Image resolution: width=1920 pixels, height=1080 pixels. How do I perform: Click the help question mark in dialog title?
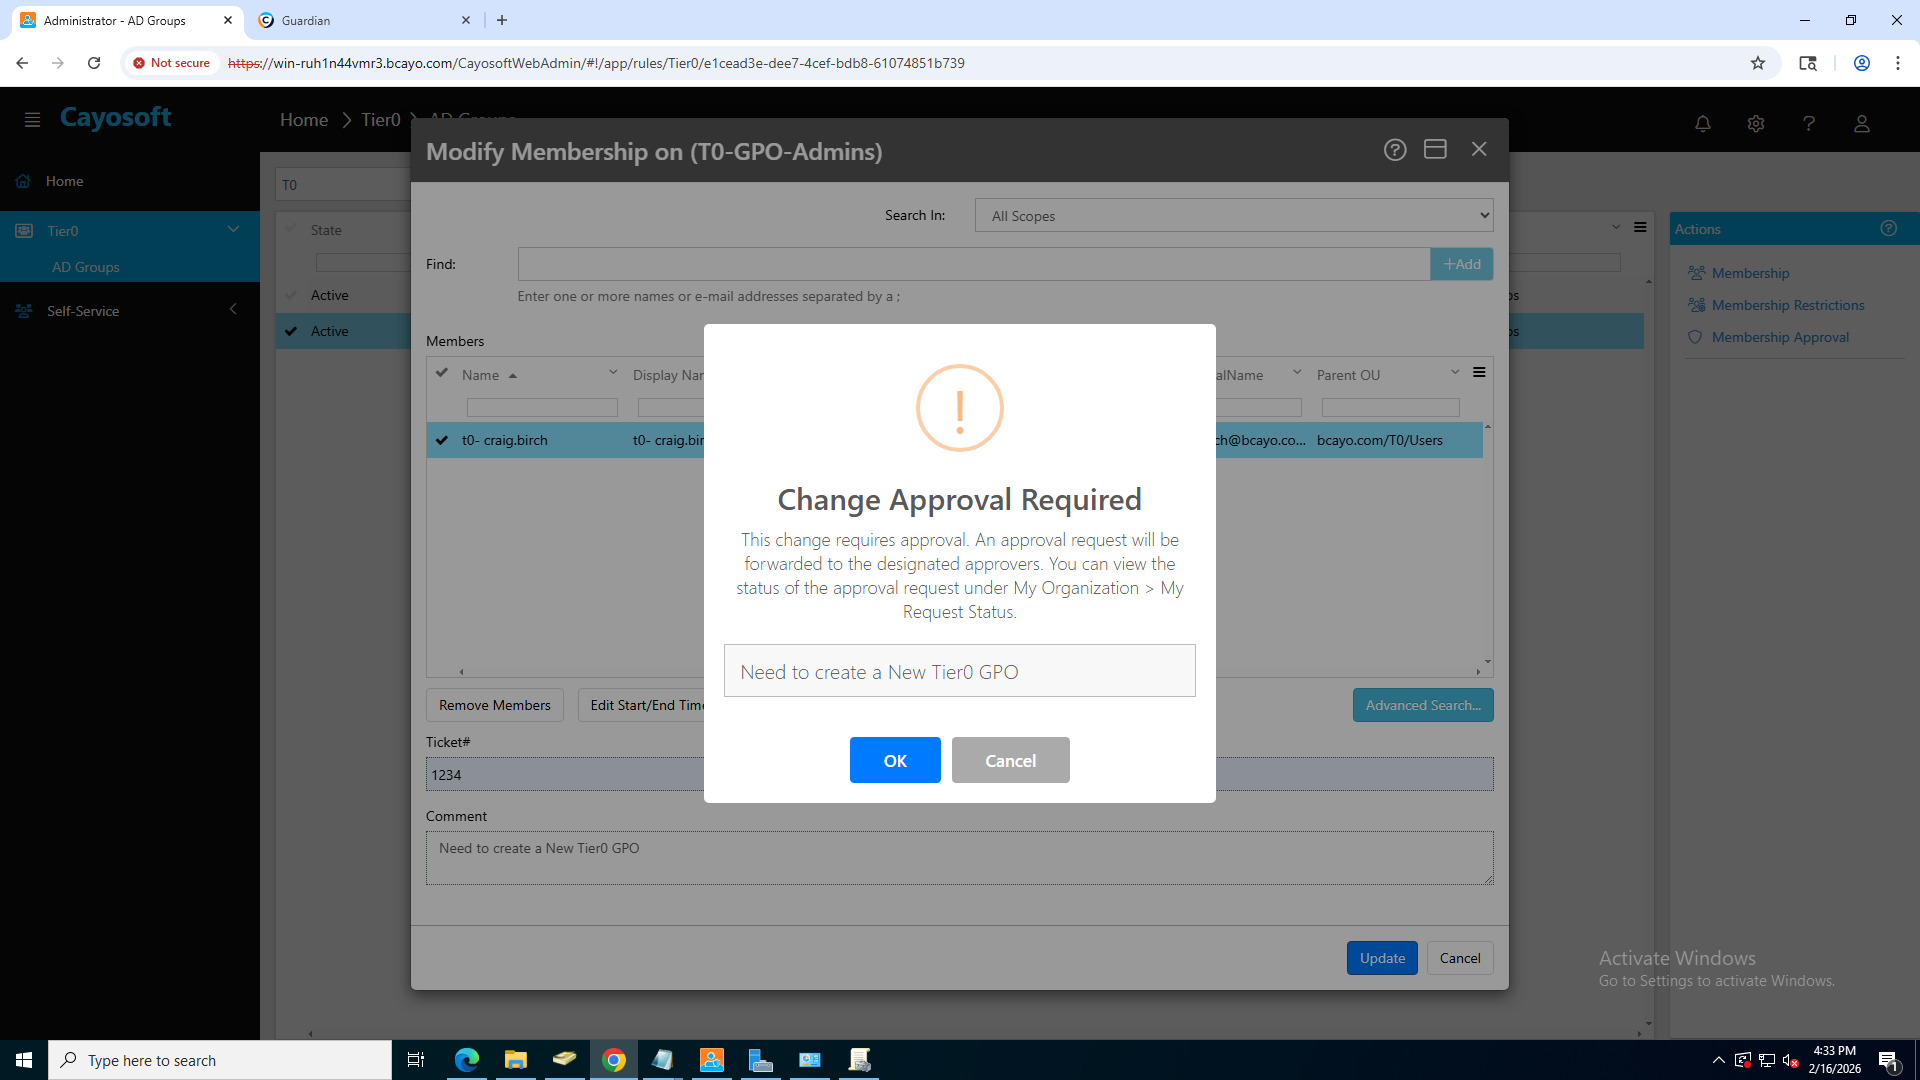tap(1394, 150)
